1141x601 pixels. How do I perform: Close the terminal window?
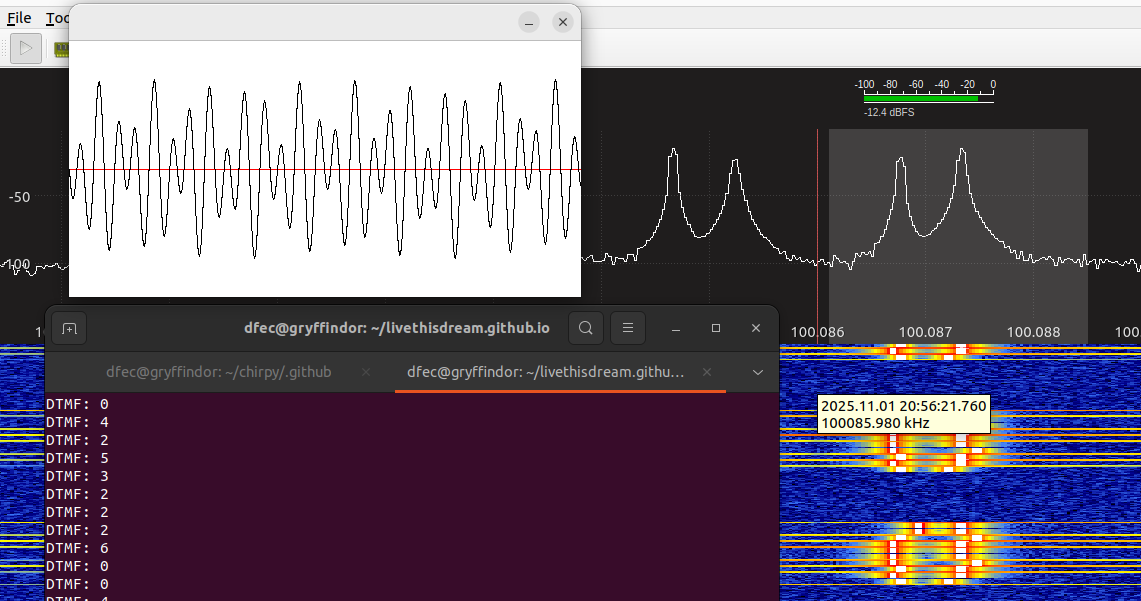pyautogui.click(x=755, y=328)
